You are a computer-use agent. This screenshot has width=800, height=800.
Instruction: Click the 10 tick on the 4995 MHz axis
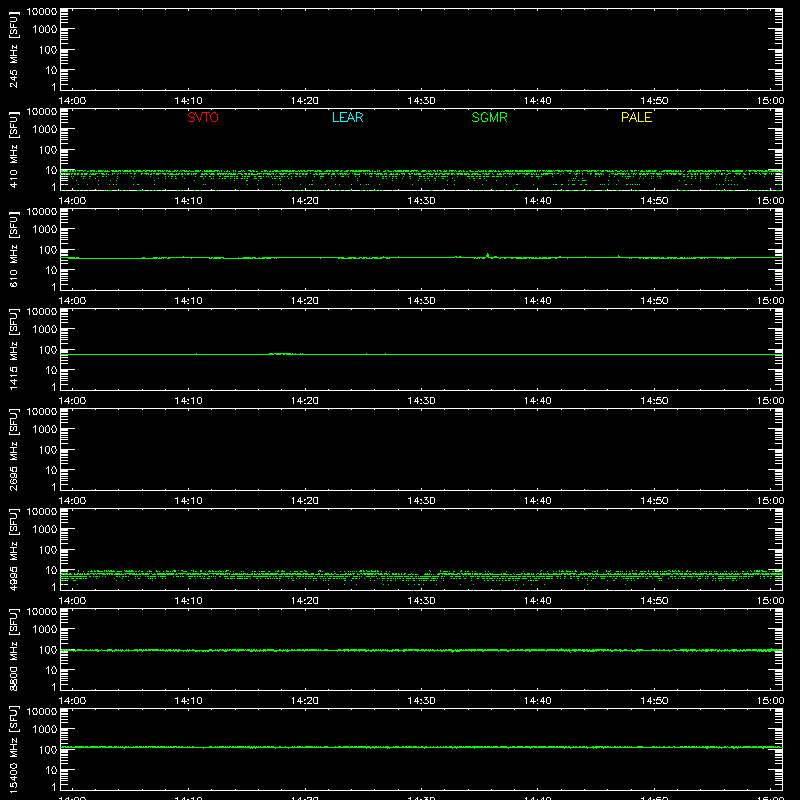(x=52, y=570)
